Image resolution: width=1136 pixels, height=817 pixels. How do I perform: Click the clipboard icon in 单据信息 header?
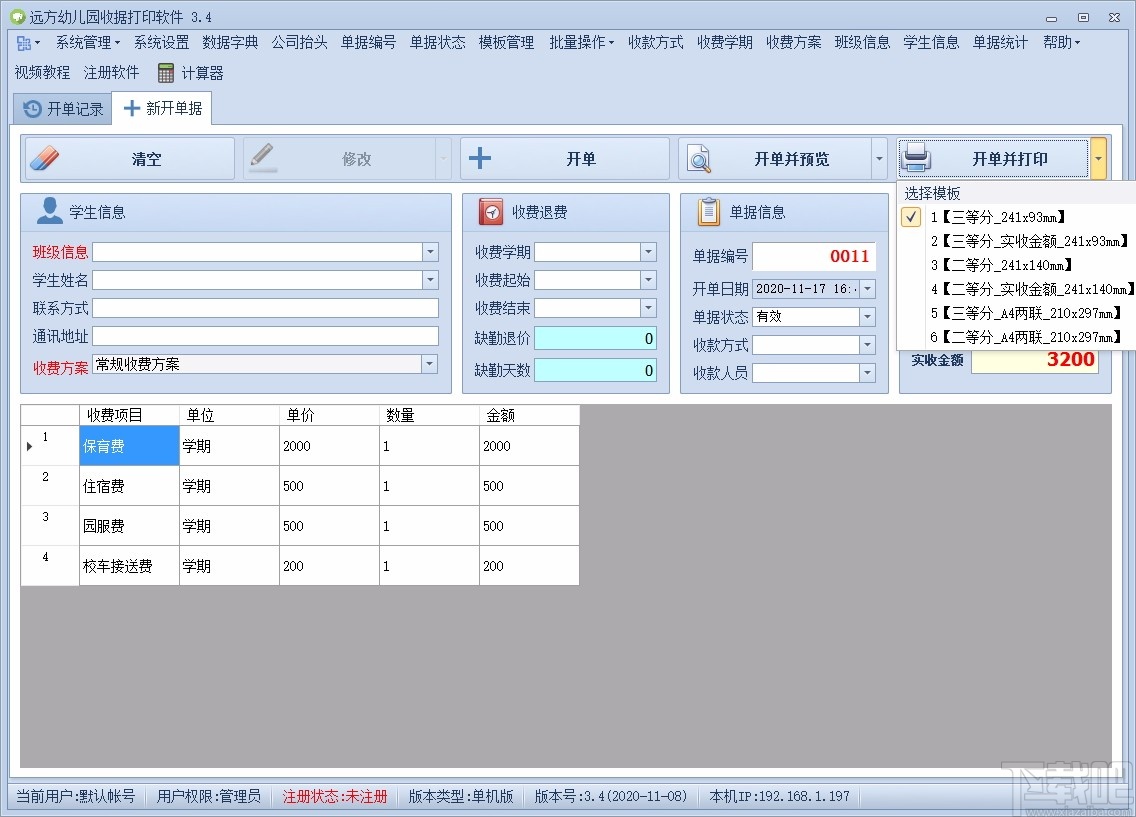coord(709,211)
